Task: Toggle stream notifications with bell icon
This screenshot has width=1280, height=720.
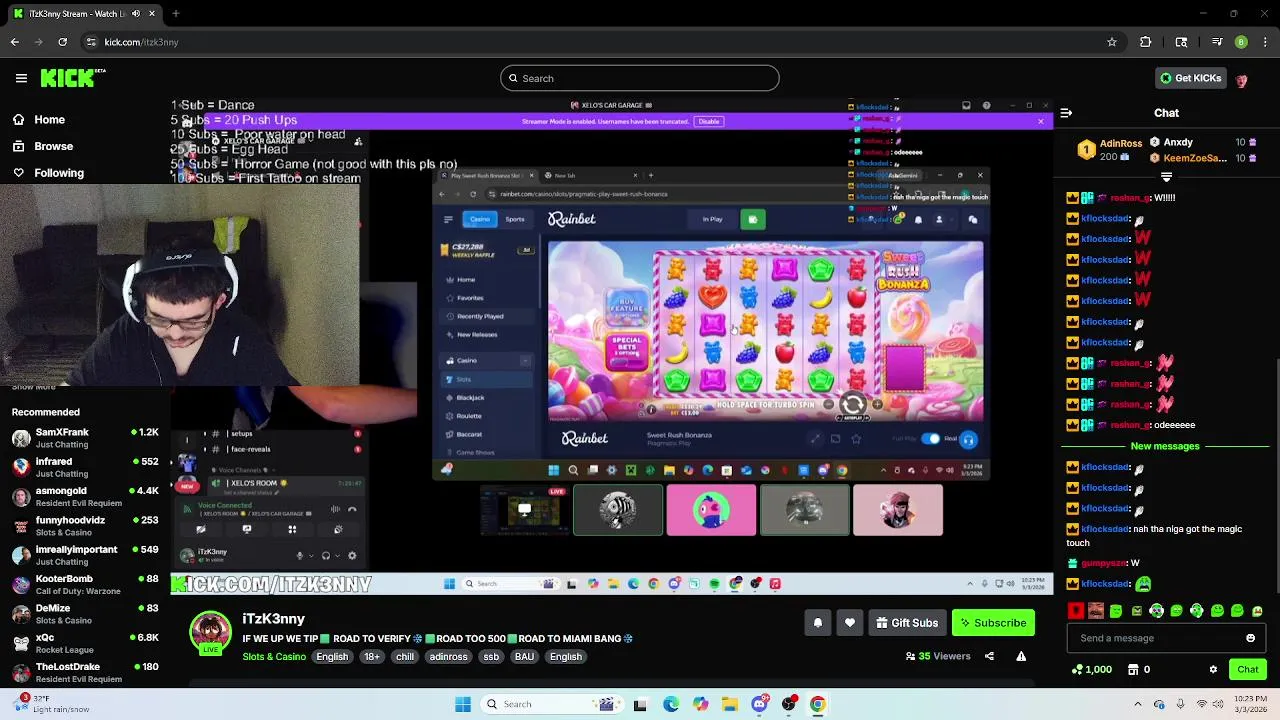Action: (817, 623)
